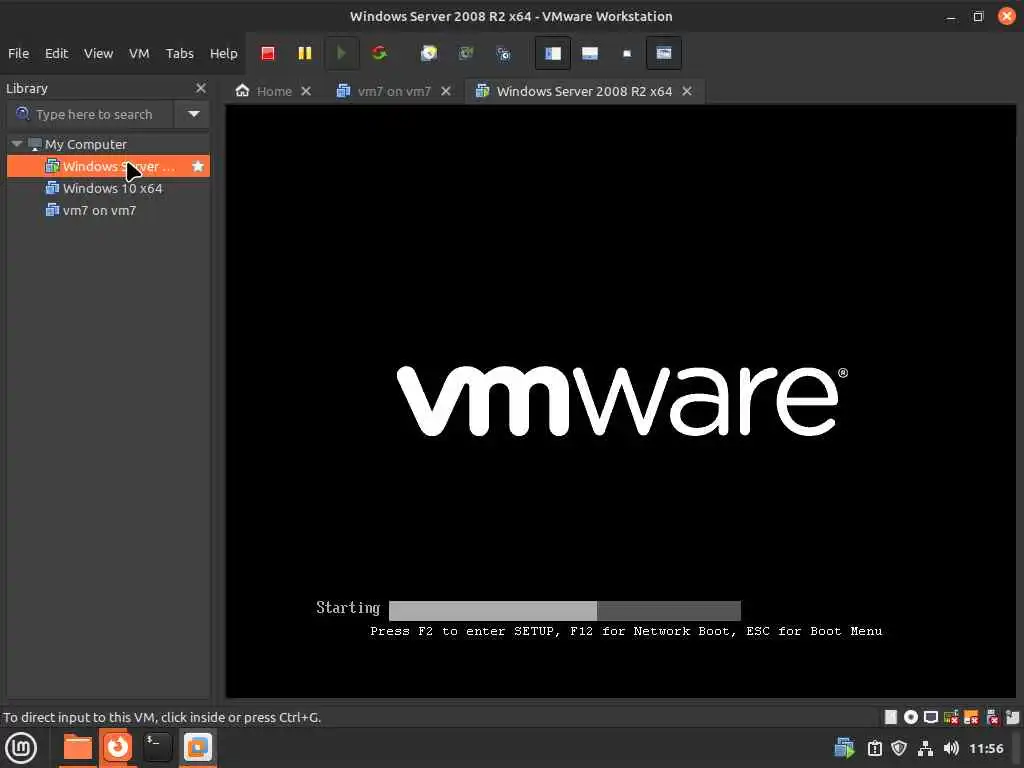The width and height of the screenshot is (1024, 768).
Task: Click the CD/DVD drive status icon
Action: tap(910, 717)
